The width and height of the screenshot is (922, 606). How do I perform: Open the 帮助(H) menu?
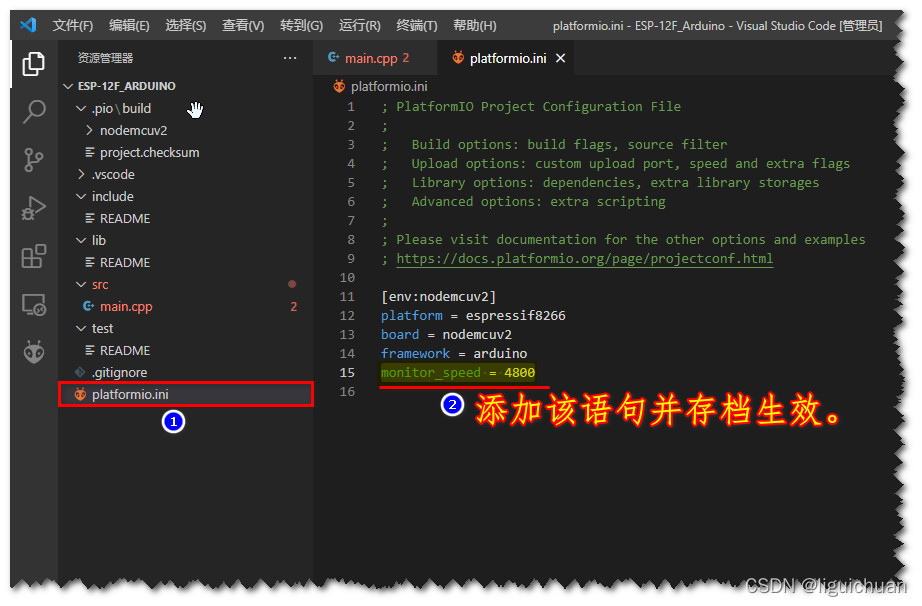tap(475, 25)
